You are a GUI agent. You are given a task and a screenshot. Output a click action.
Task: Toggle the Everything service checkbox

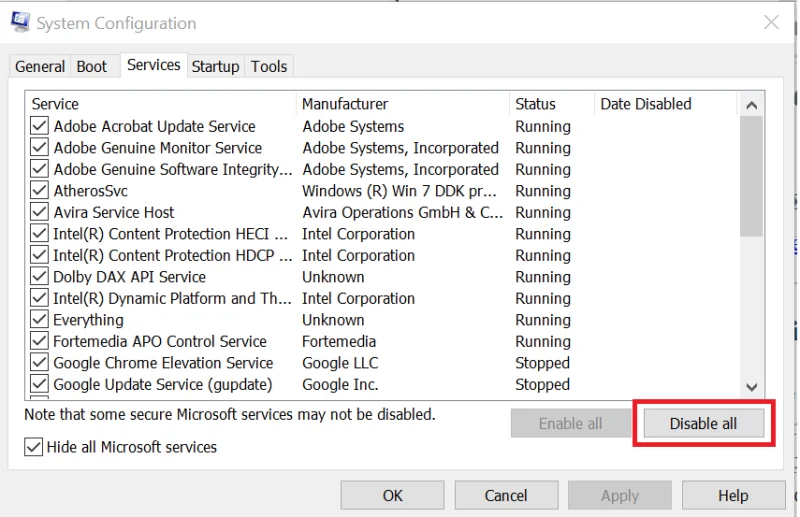(x=39, y=320)
